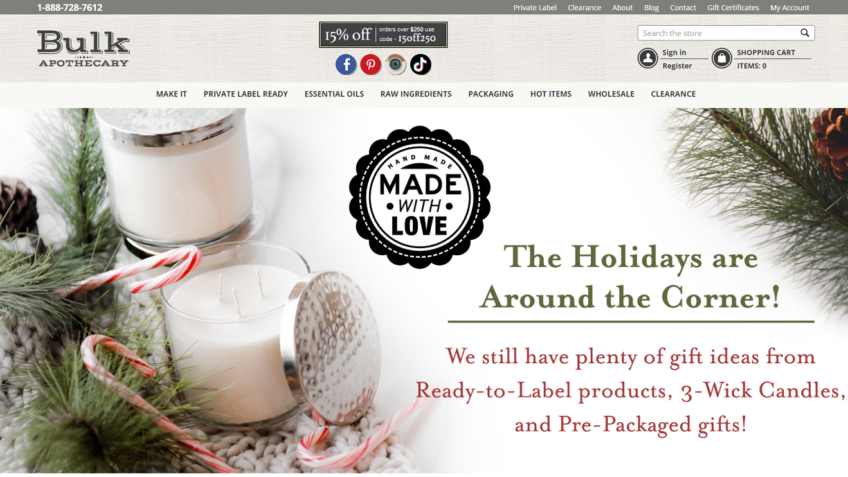Open the Facebook social icon
Viewport: 848px width, 477px height.
tap(346, 64)
